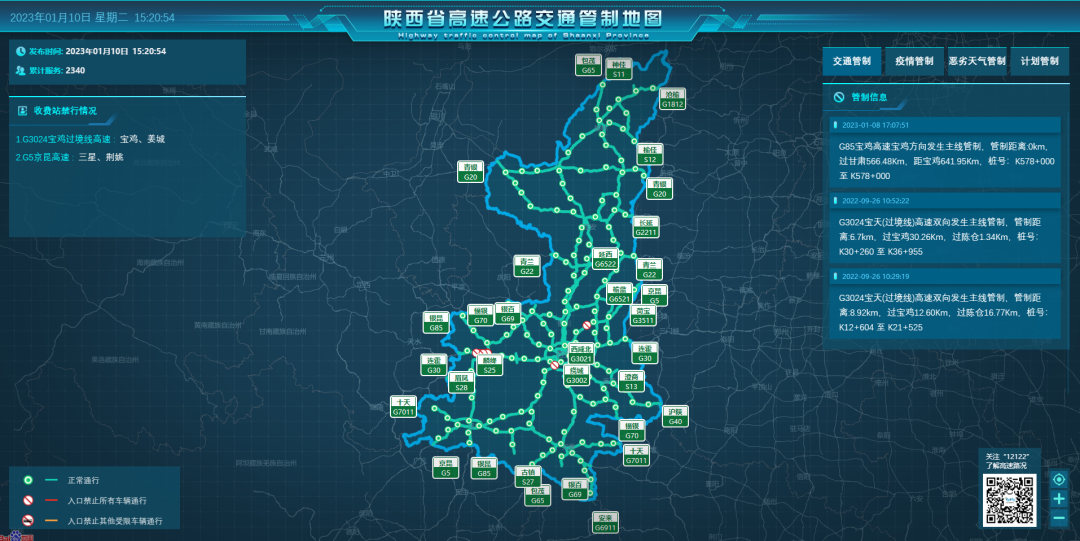
Task: Zoom out with the minus button
Action: click(1059, 518)
